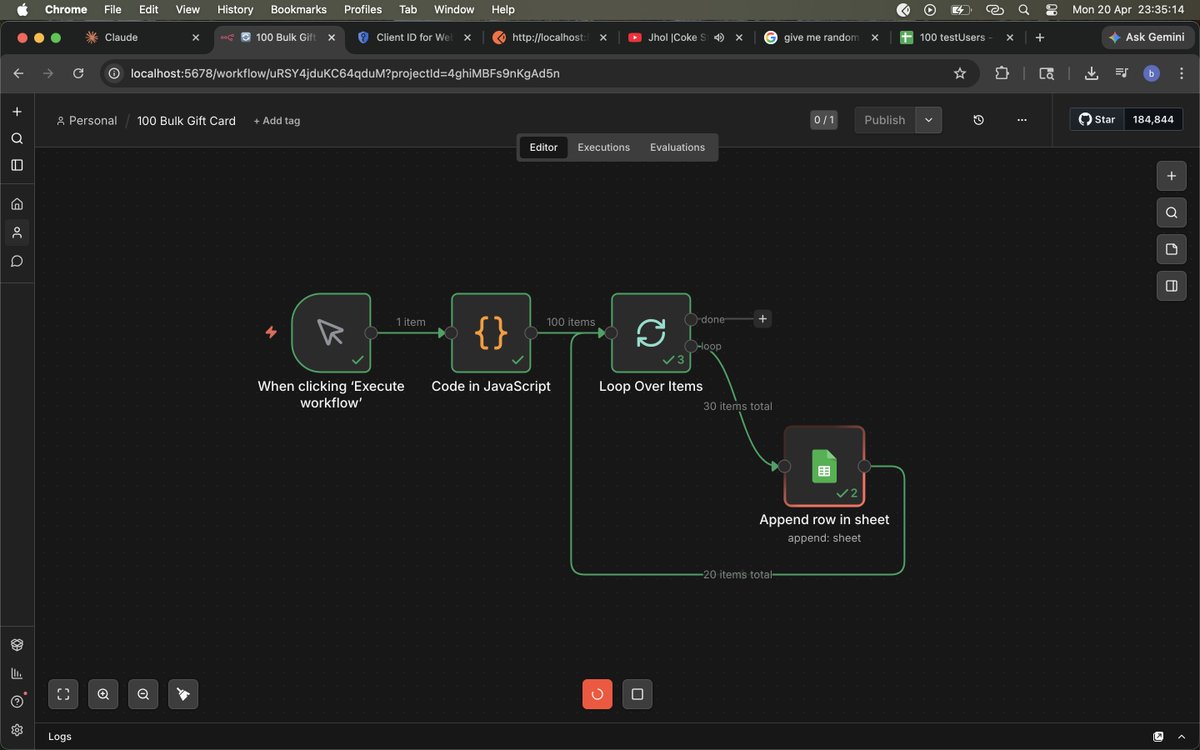Toggle the left sidebar panel icon
The width and height of the screenshot is (1200, 750).
[x=17, y=165]
